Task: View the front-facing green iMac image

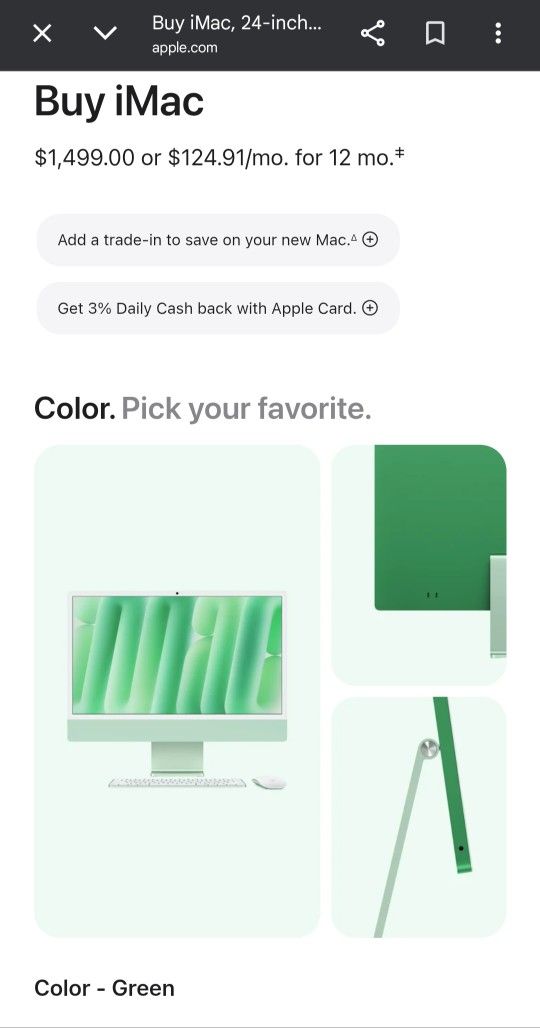Action: (x=177, y=691)
